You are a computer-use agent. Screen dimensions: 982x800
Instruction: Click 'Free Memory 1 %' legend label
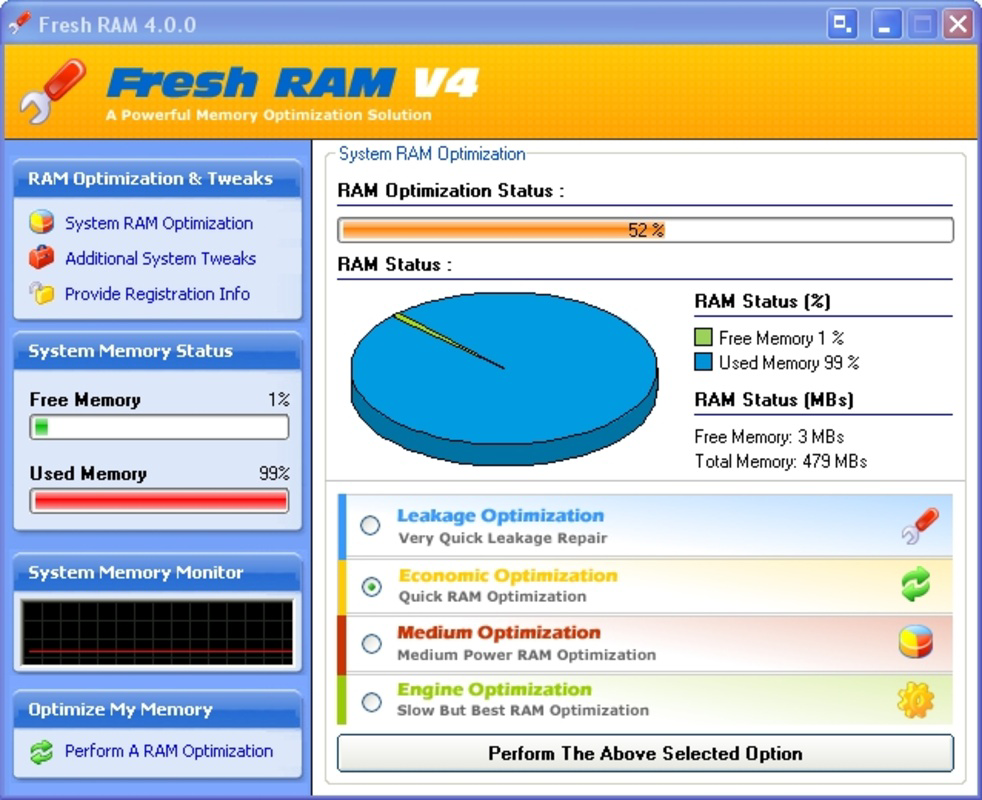(x=782, y=338)
